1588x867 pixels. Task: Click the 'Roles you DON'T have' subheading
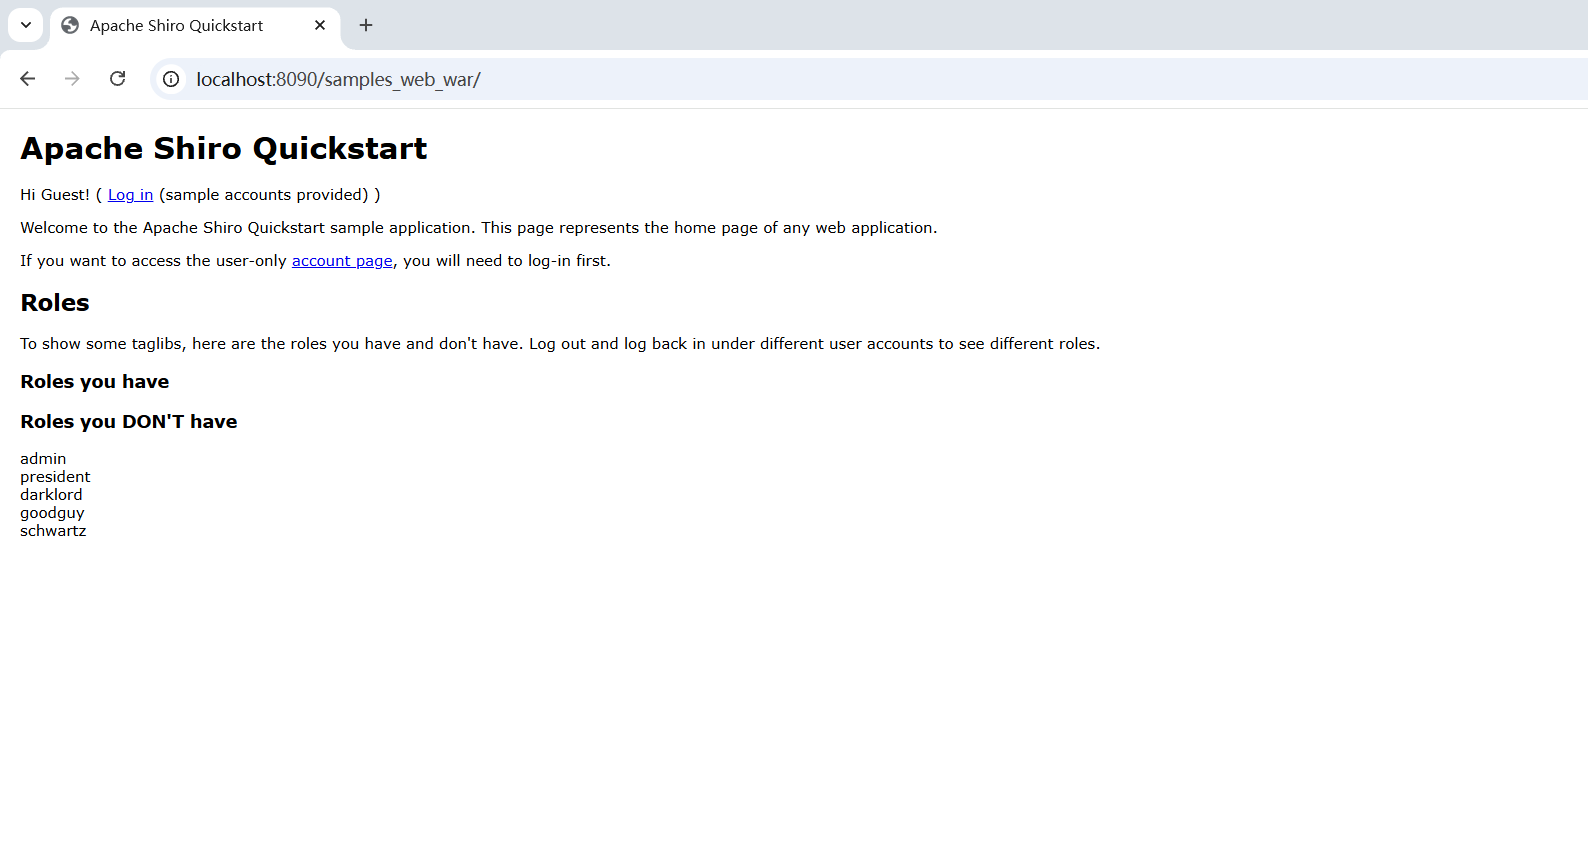(x=129, y=422)
